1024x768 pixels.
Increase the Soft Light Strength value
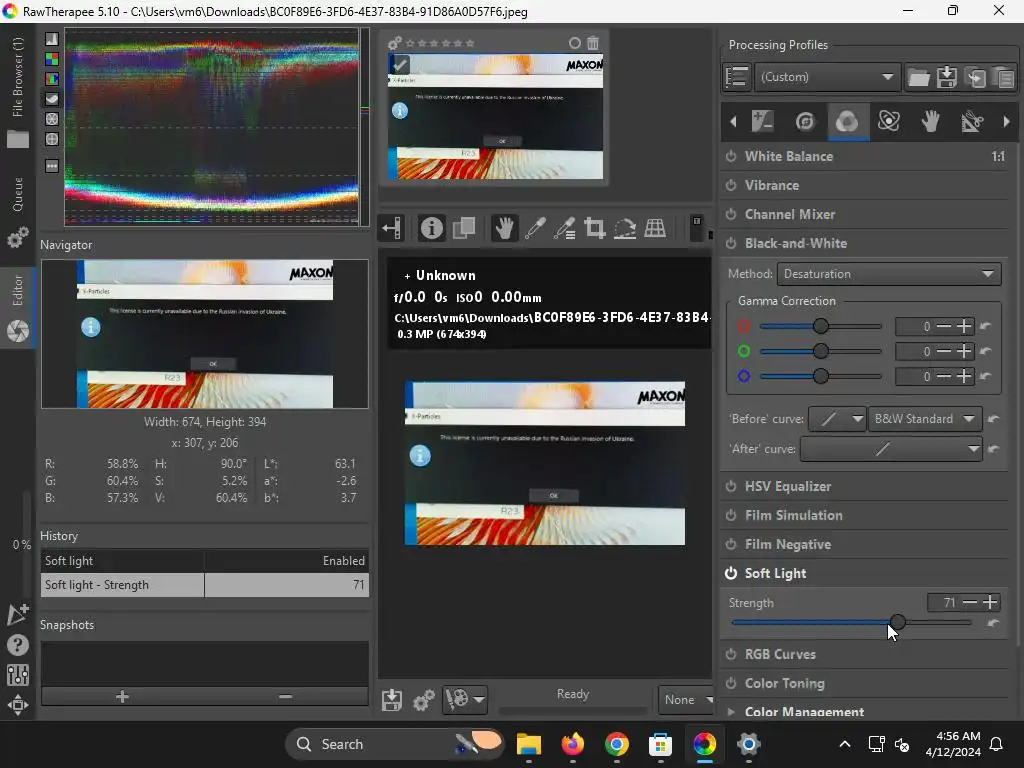pyautogui.click(x=990, y=602)
